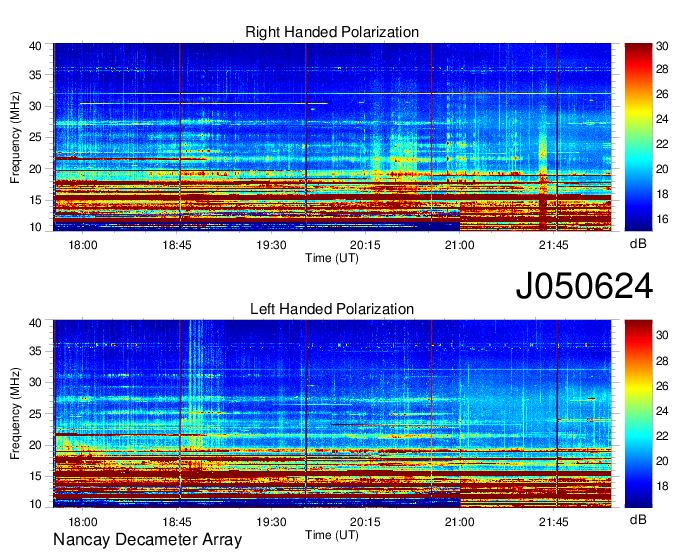Click the 40 MHz tick on the lower frequency axis
Image resolution: width=680 pixels, height=552 pixels.
coord(35,323)
